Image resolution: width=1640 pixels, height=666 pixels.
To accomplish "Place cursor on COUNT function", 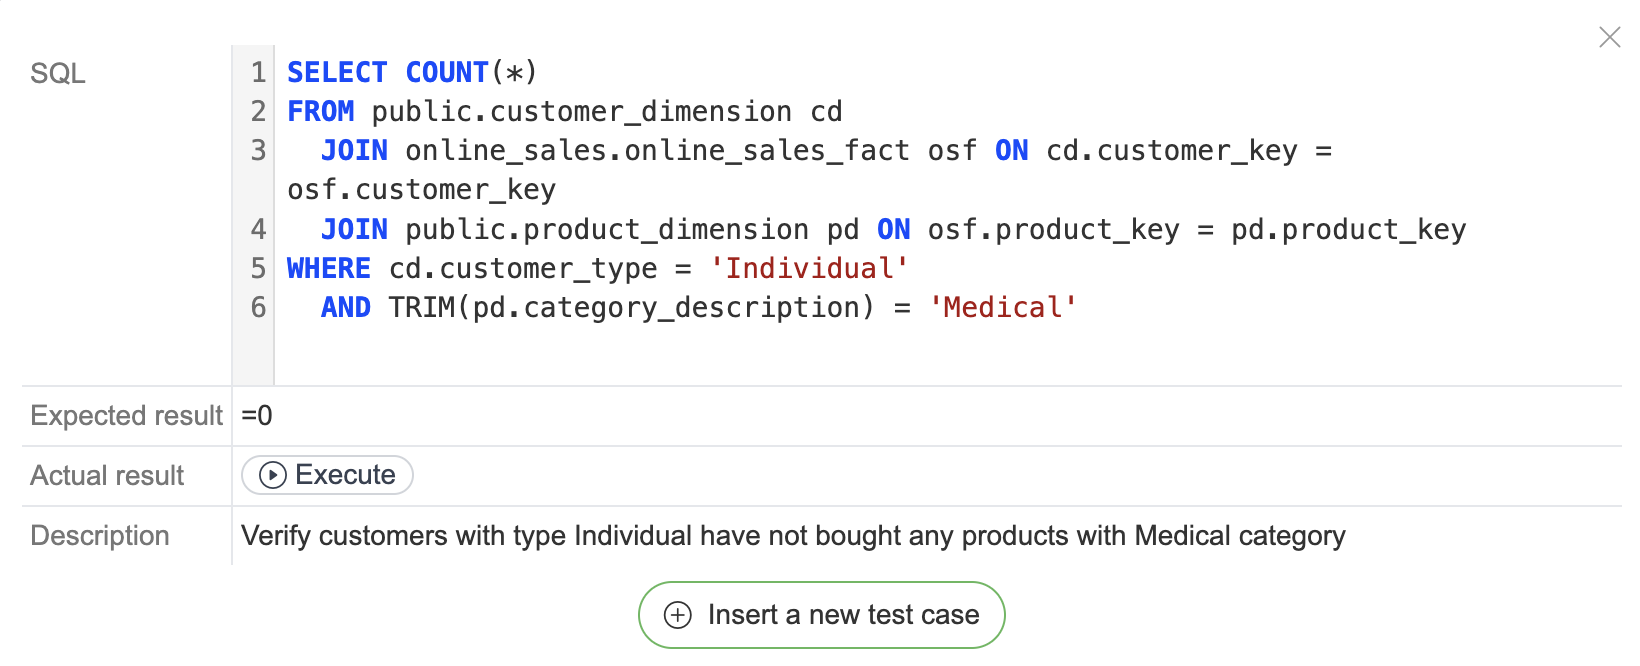I will pyautogui.click(x=446, y=72).
